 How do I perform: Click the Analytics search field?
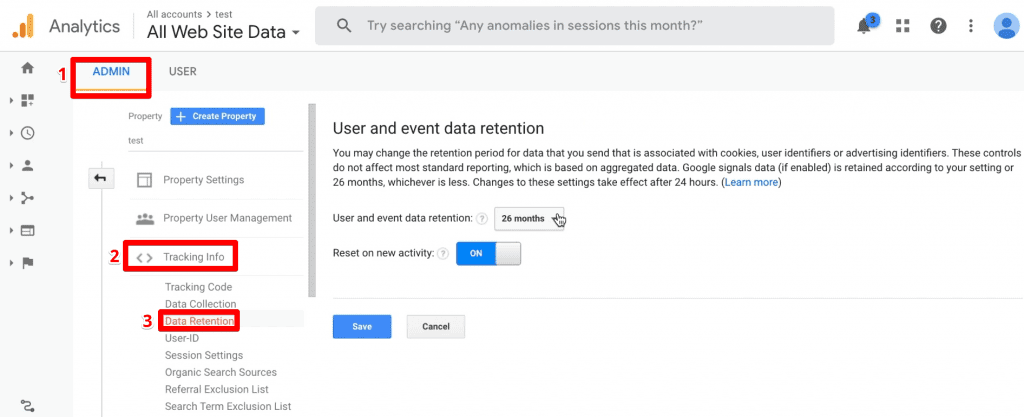pyautogui.click(x=575, y=26)
